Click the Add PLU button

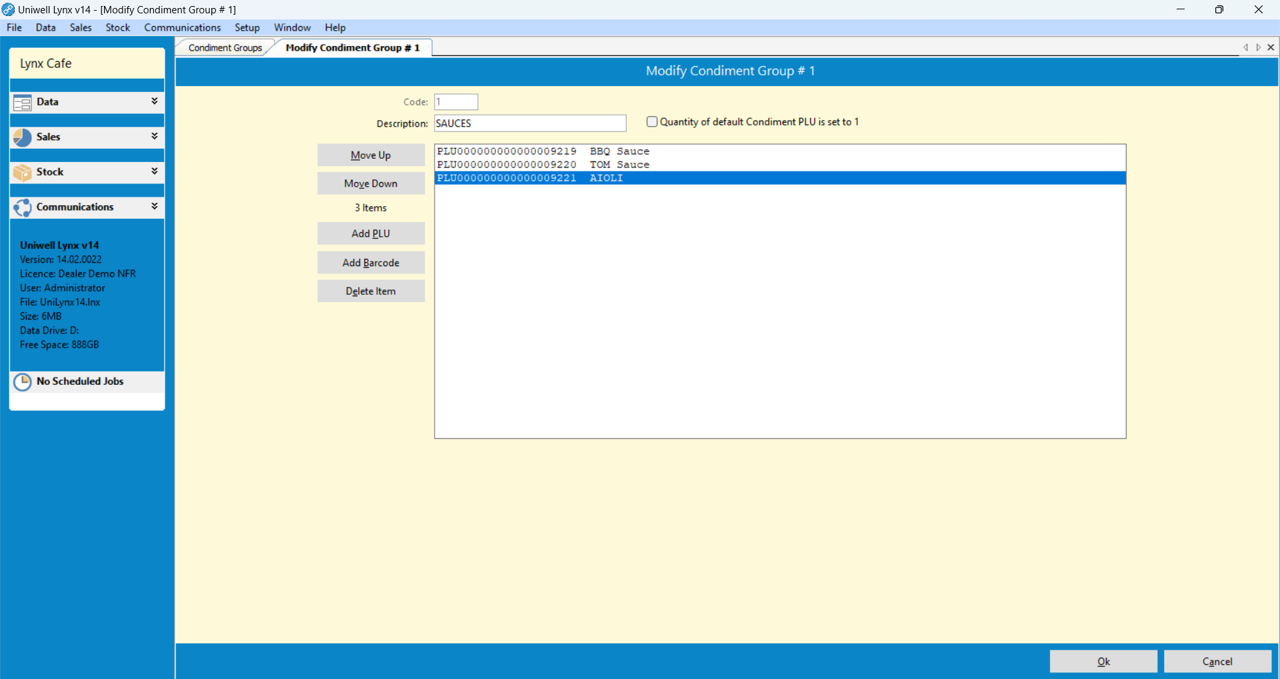click(371, 234)
